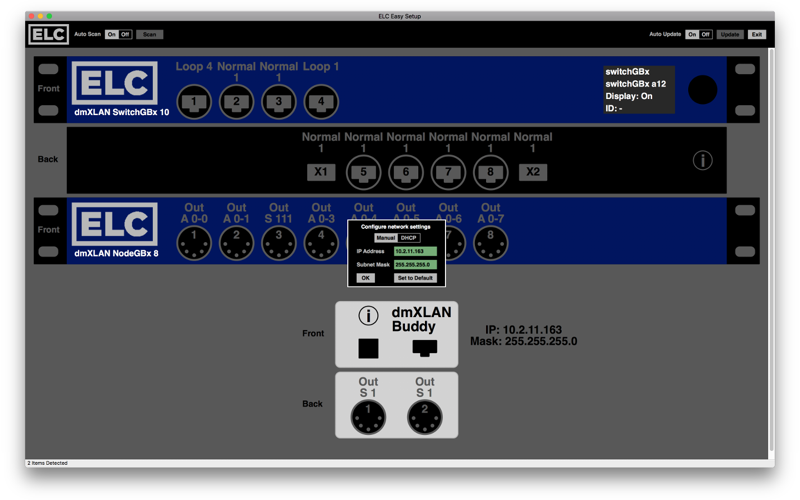This screenshot has height=500, width=800.
Task: Click SwitchGBx port 1 ethernet icon
Action: pos(194,102)
